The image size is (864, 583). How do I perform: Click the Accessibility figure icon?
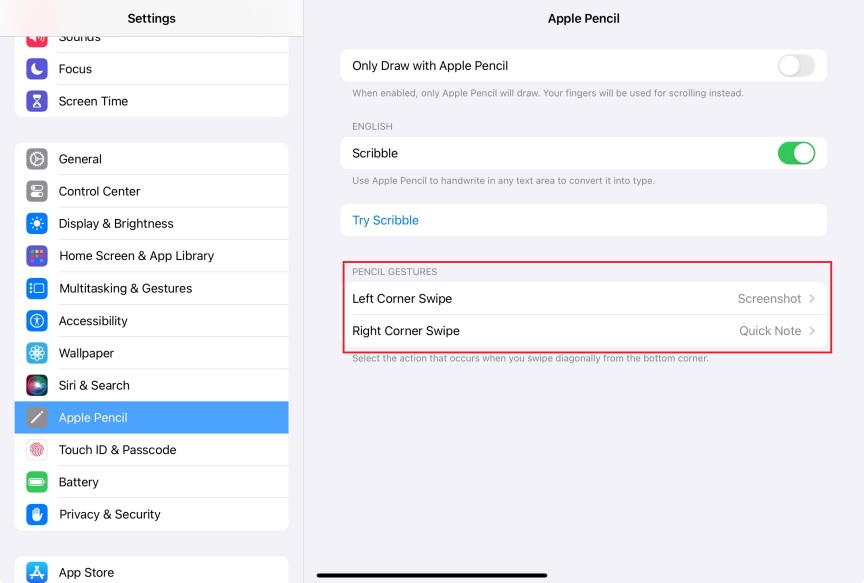[37, 321]
